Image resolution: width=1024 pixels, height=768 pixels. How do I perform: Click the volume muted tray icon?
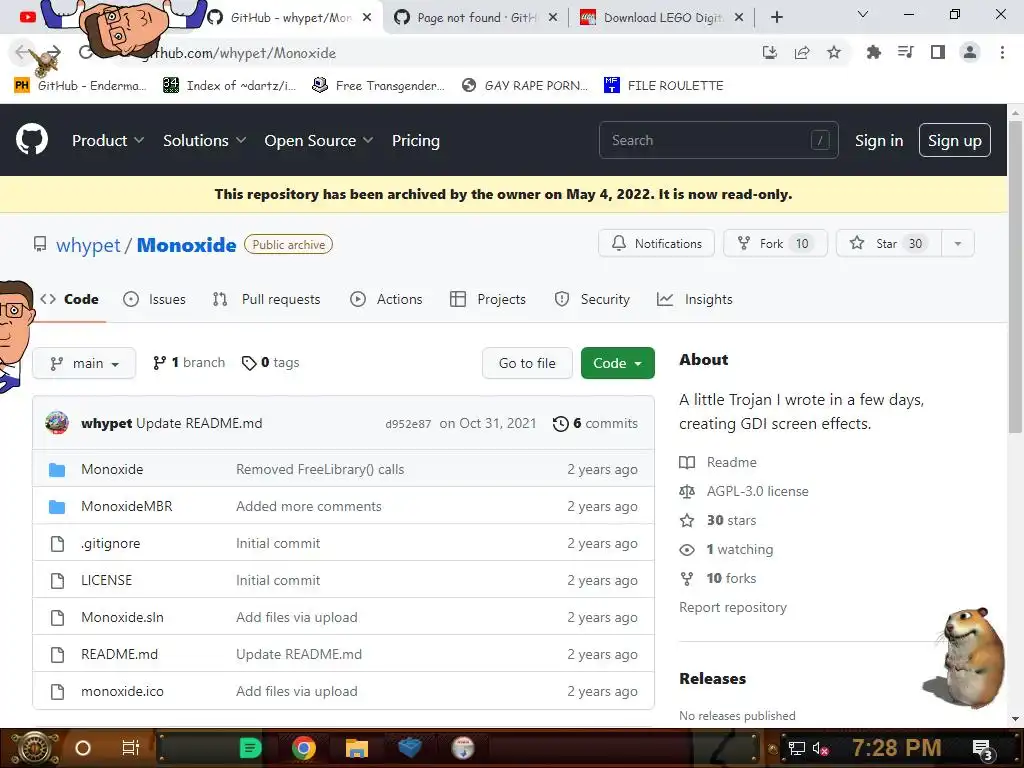coord(820,748)
